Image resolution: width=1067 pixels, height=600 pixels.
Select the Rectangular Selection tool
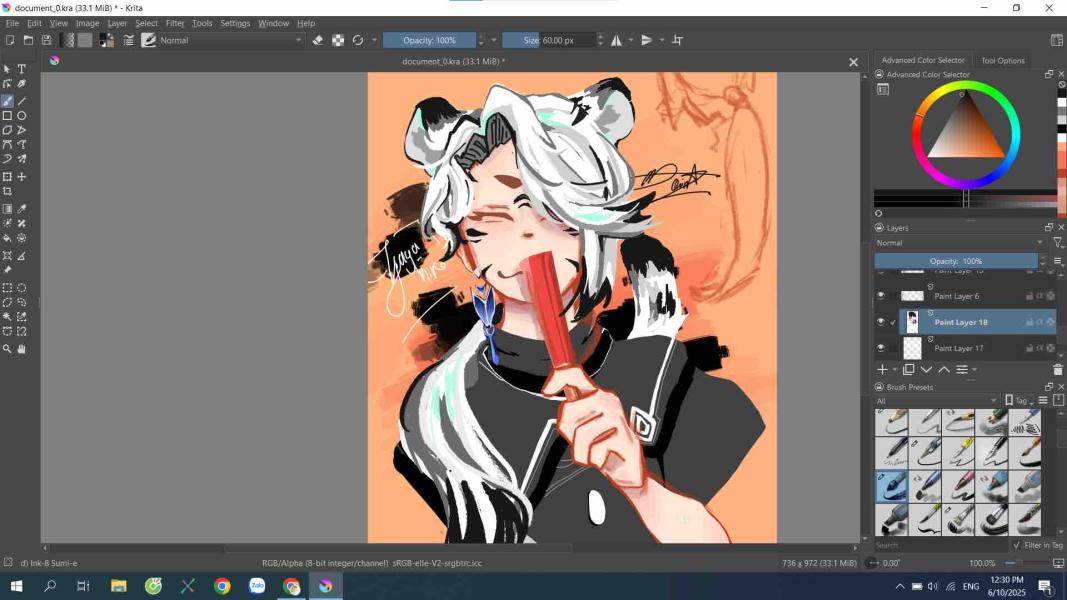pos(7,288)
